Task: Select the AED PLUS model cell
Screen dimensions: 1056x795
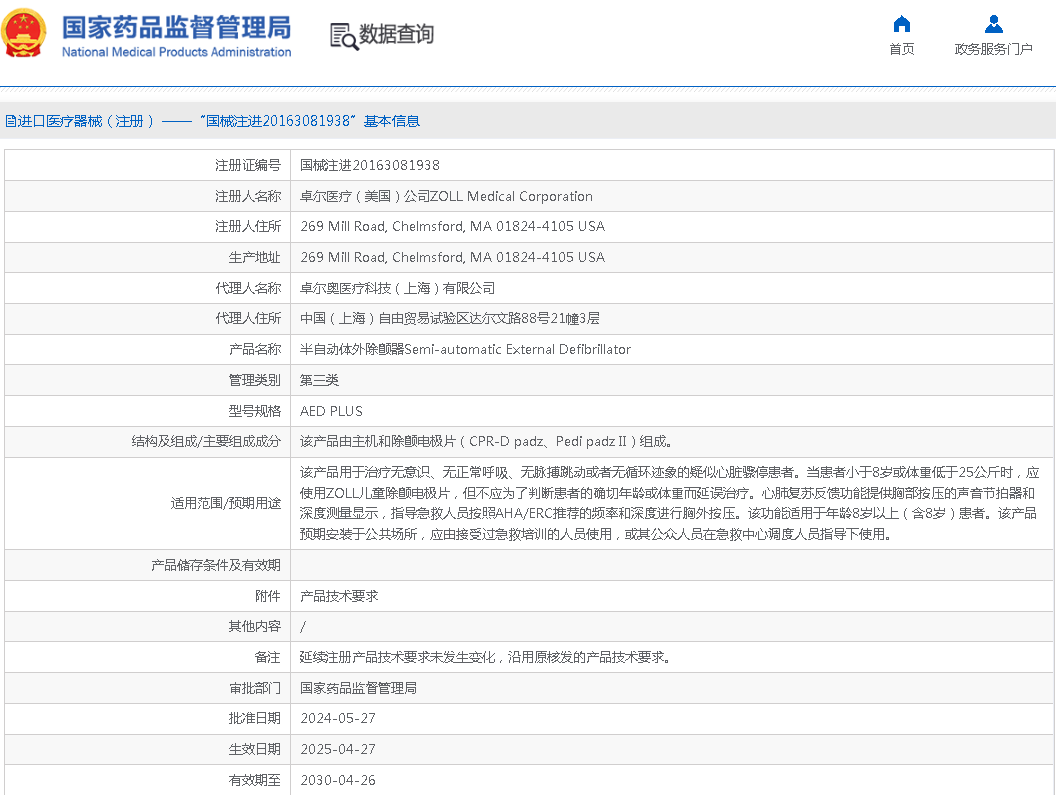Action: (331, 411)
